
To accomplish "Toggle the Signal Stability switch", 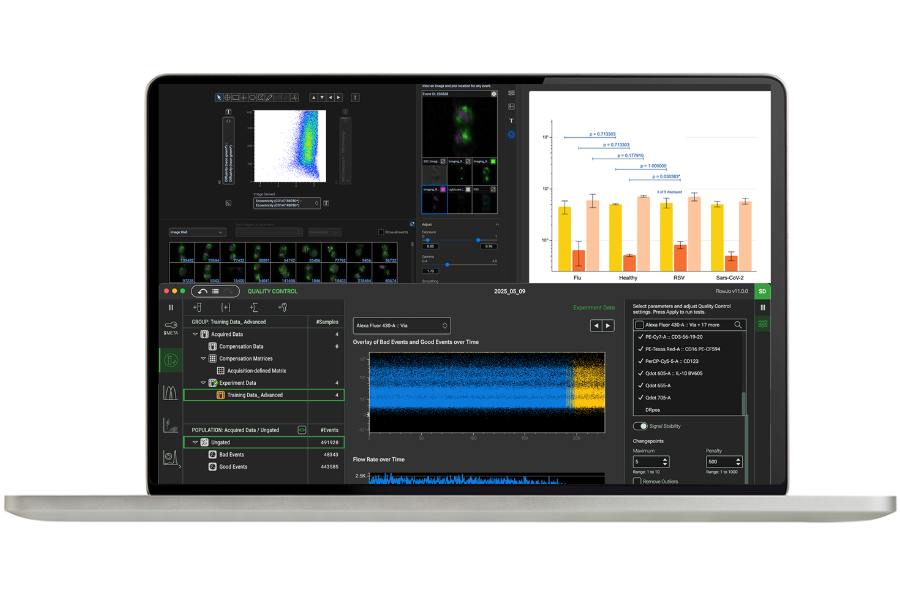I will (x=640, y=427).
